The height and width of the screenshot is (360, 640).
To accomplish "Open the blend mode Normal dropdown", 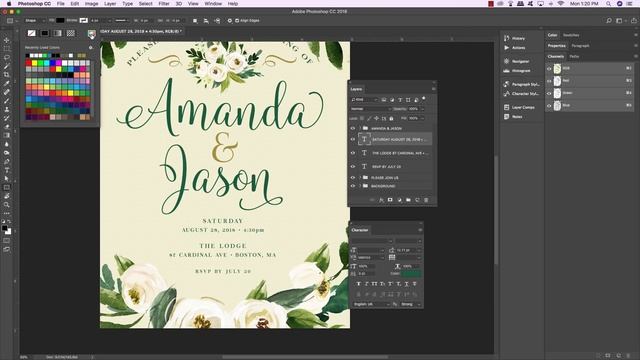I will point(371,109).
